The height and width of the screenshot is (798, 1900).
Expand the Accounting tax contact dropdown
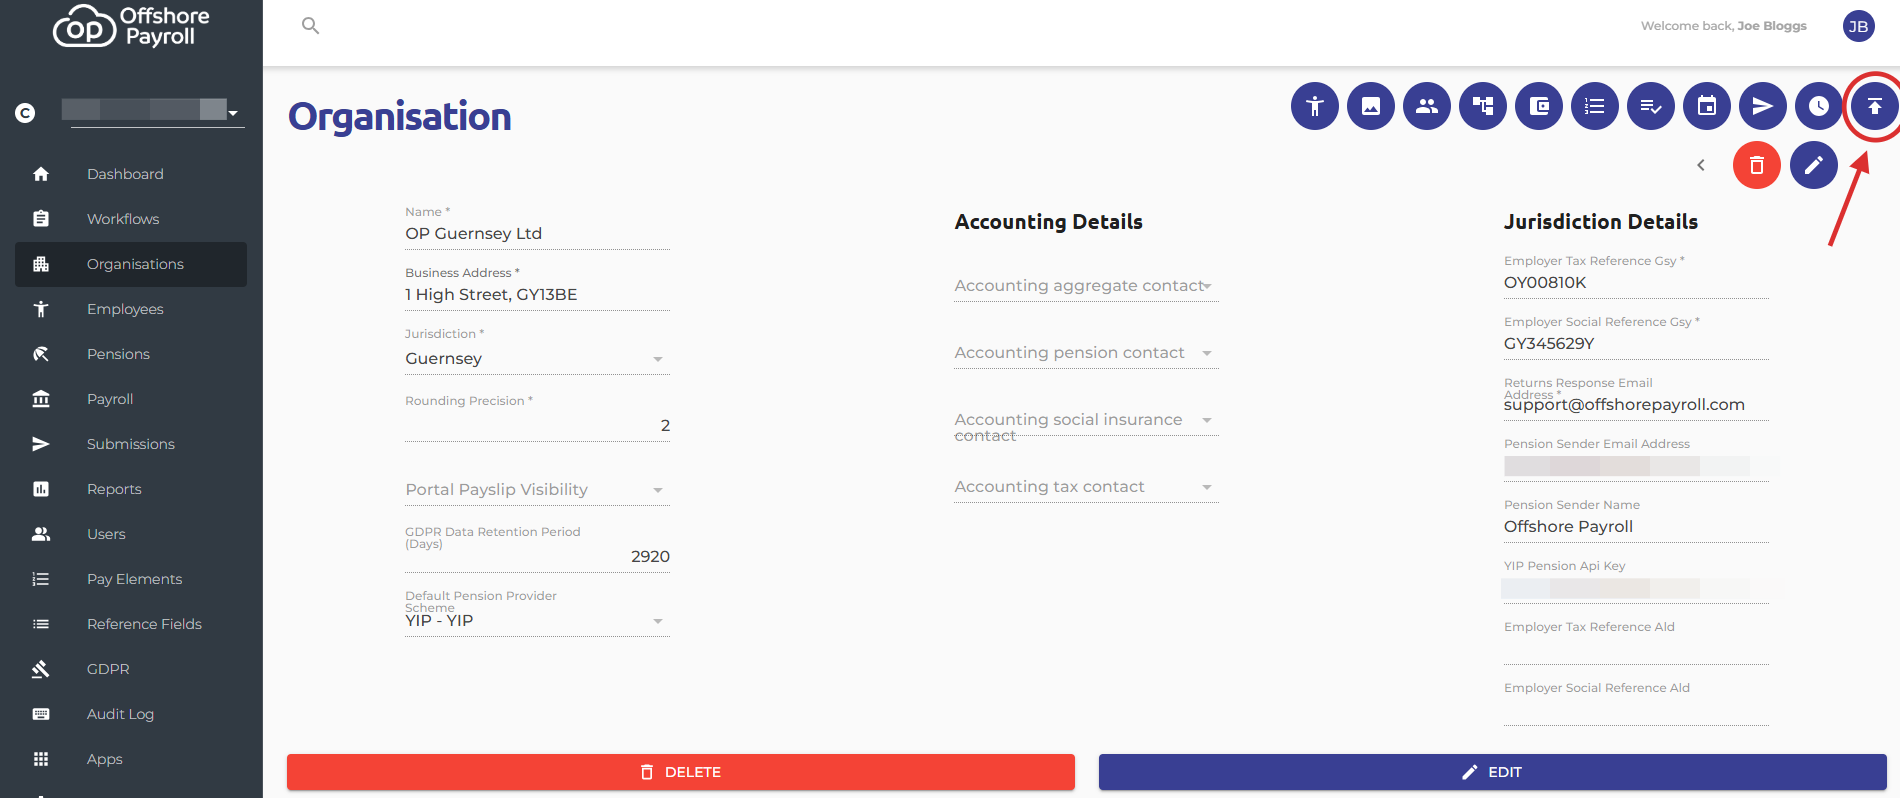click(1086, 487)
